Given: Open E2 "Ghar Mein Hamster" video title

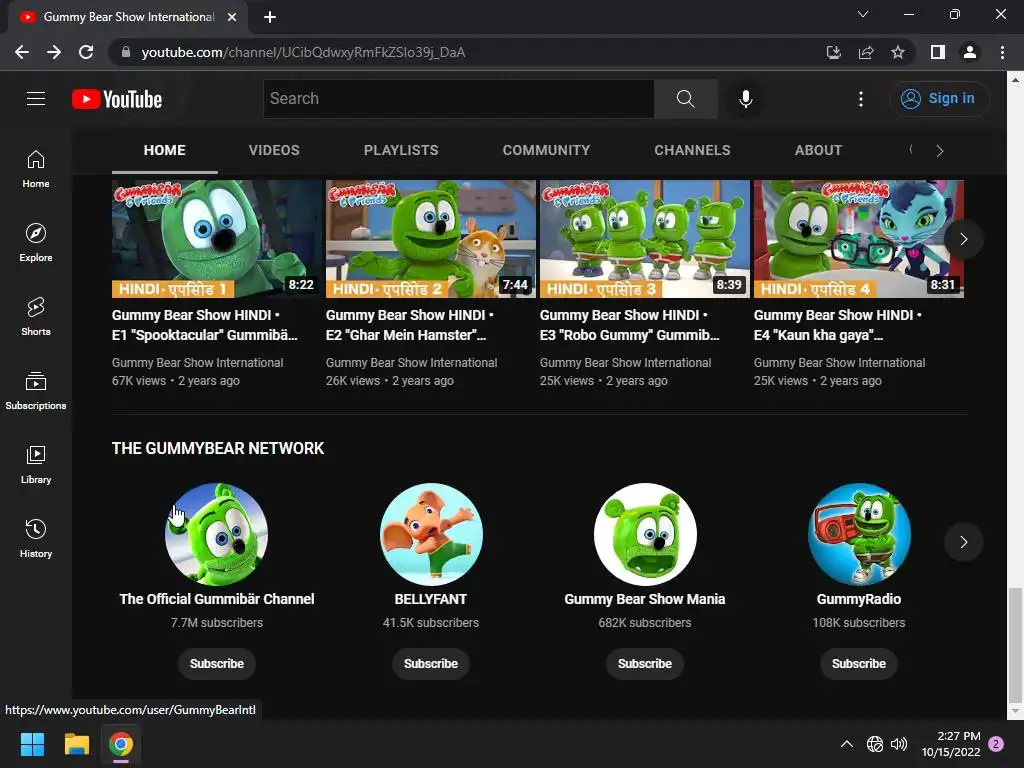Looking at the screenshot, I should pyautogui.click(x=410, y=325).
